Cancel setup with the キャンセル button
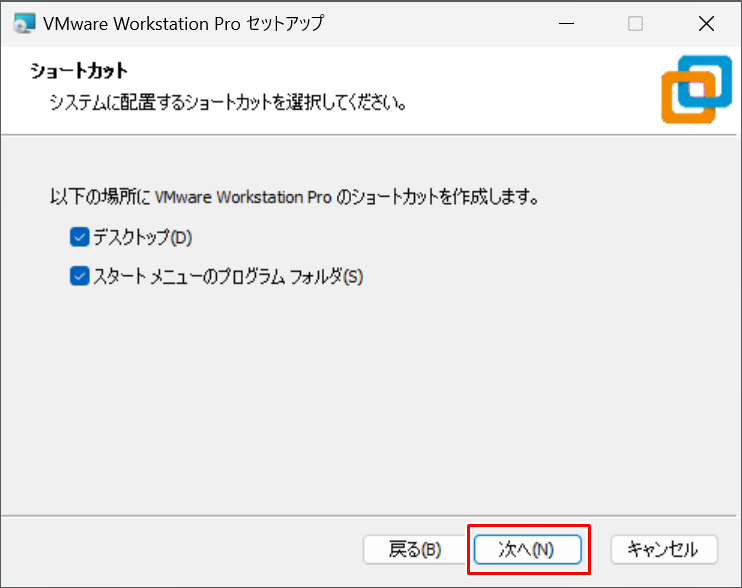Viewport: 742px width, 588px height. 663,549
